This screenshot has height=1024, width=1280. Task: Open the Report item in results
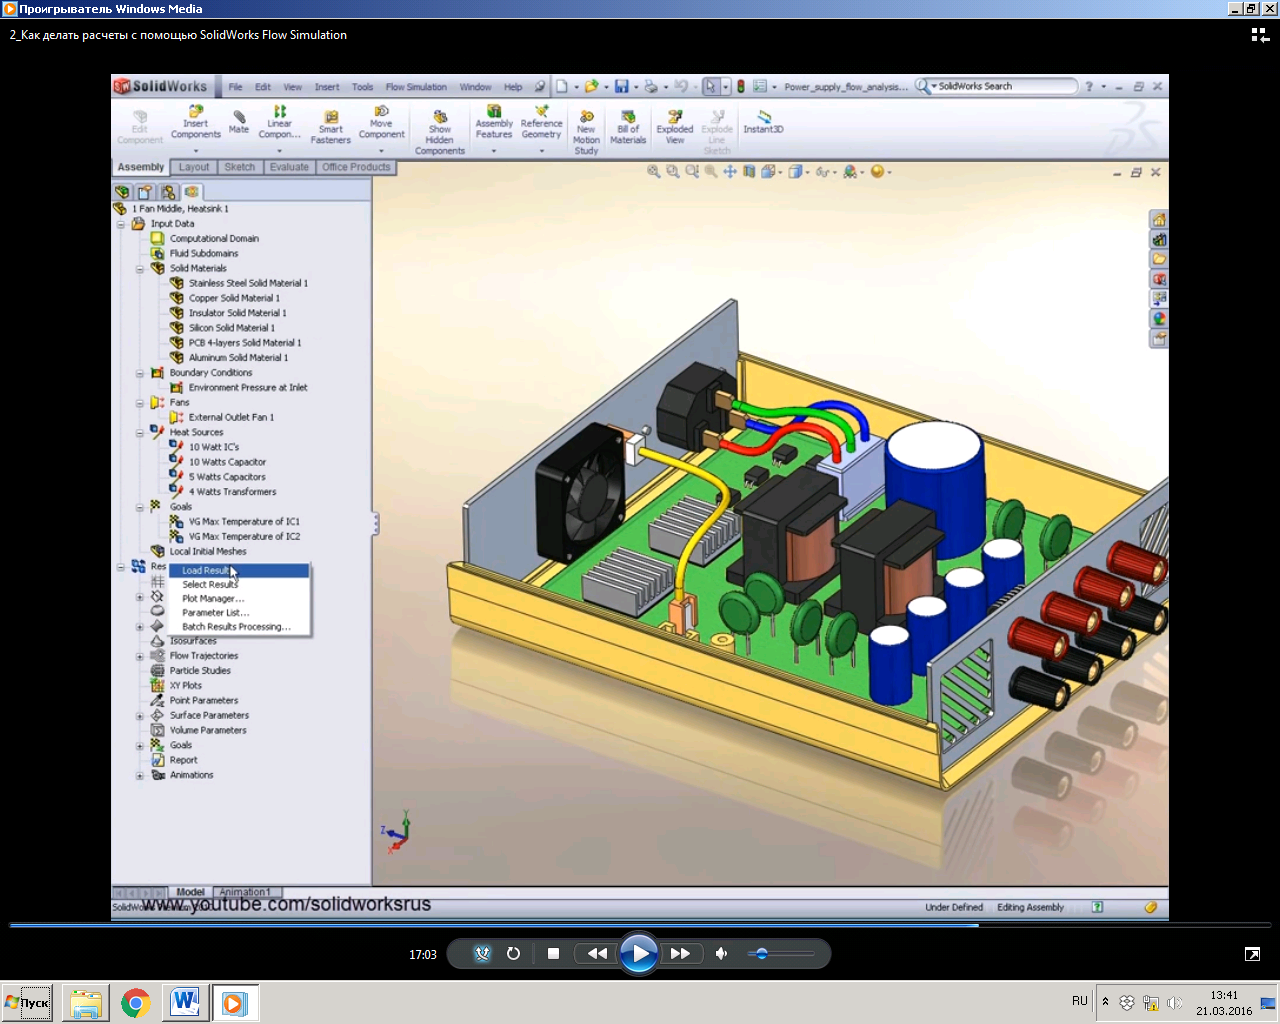[x=183, y=761]
